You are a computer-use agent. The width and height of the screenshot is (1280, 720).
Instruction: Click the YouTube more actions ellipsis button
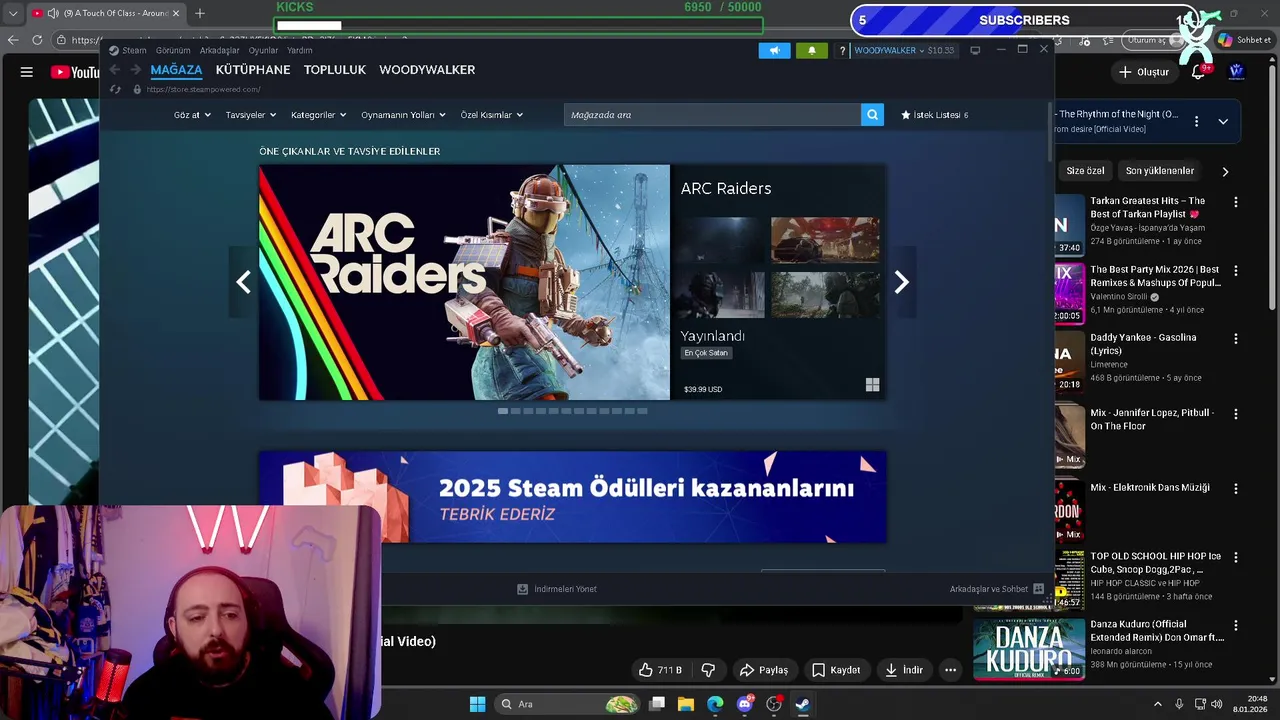(950, 670)
